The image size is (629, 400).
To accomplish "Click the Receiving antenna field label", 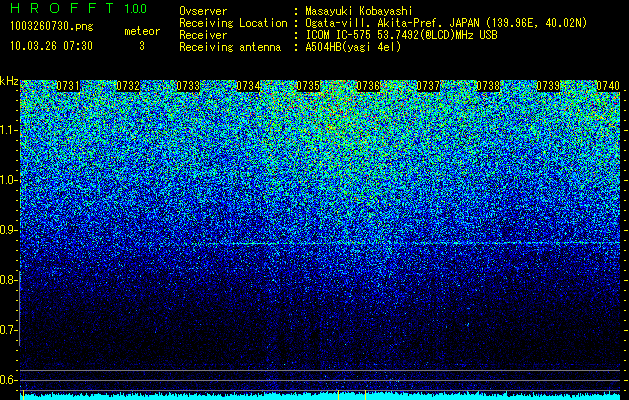I will click(230, 47).
